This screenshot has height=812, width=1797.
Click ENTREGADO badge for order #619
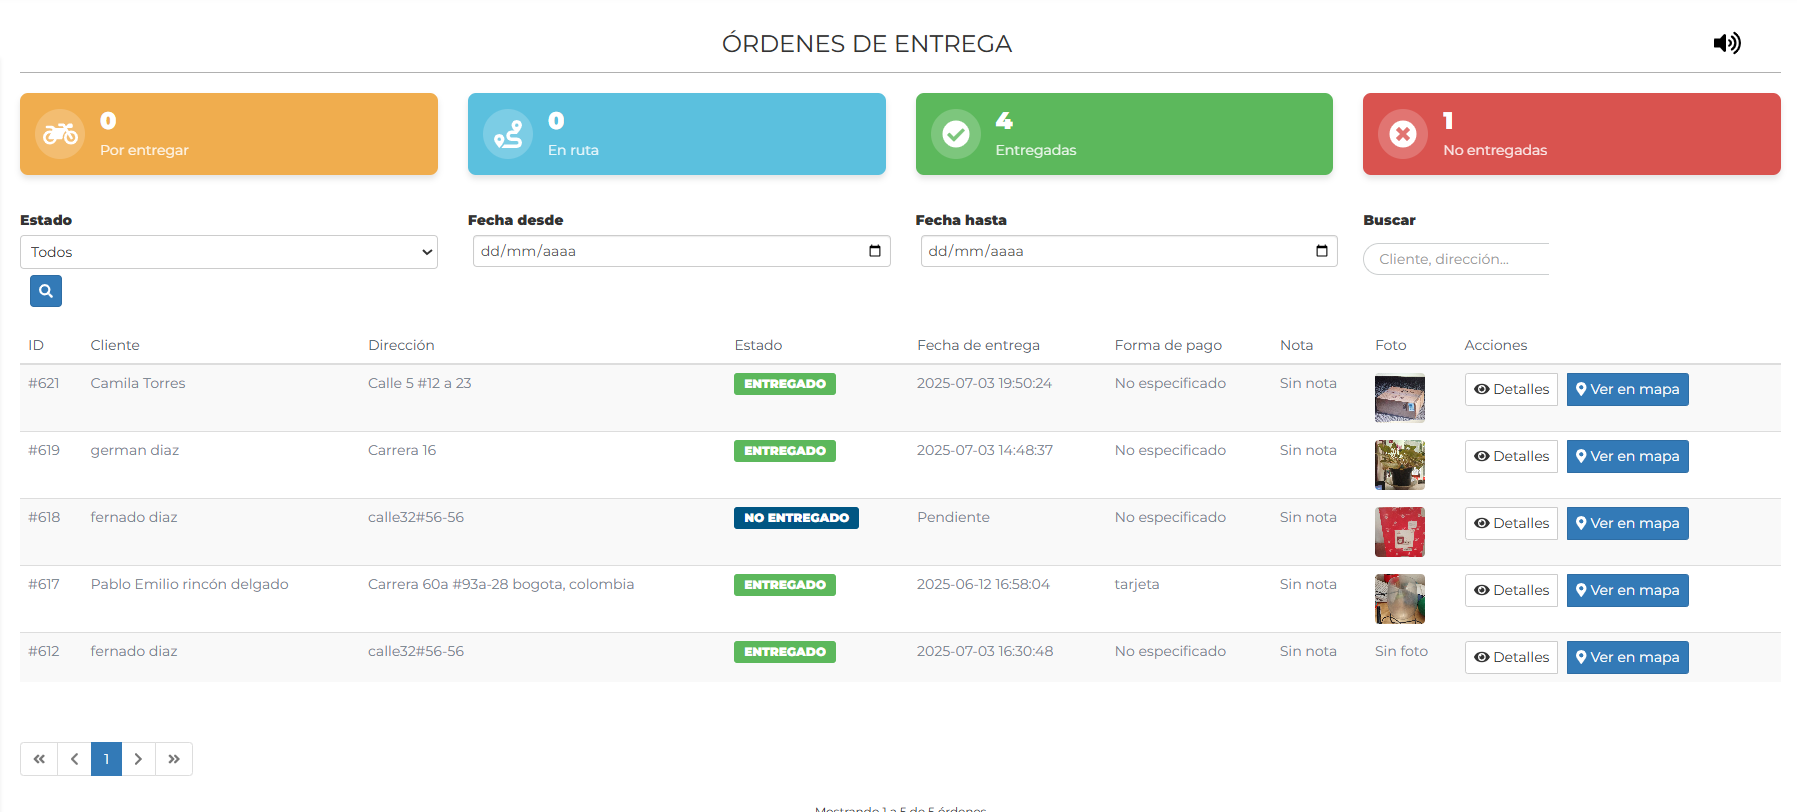click(x=785, y=451)
